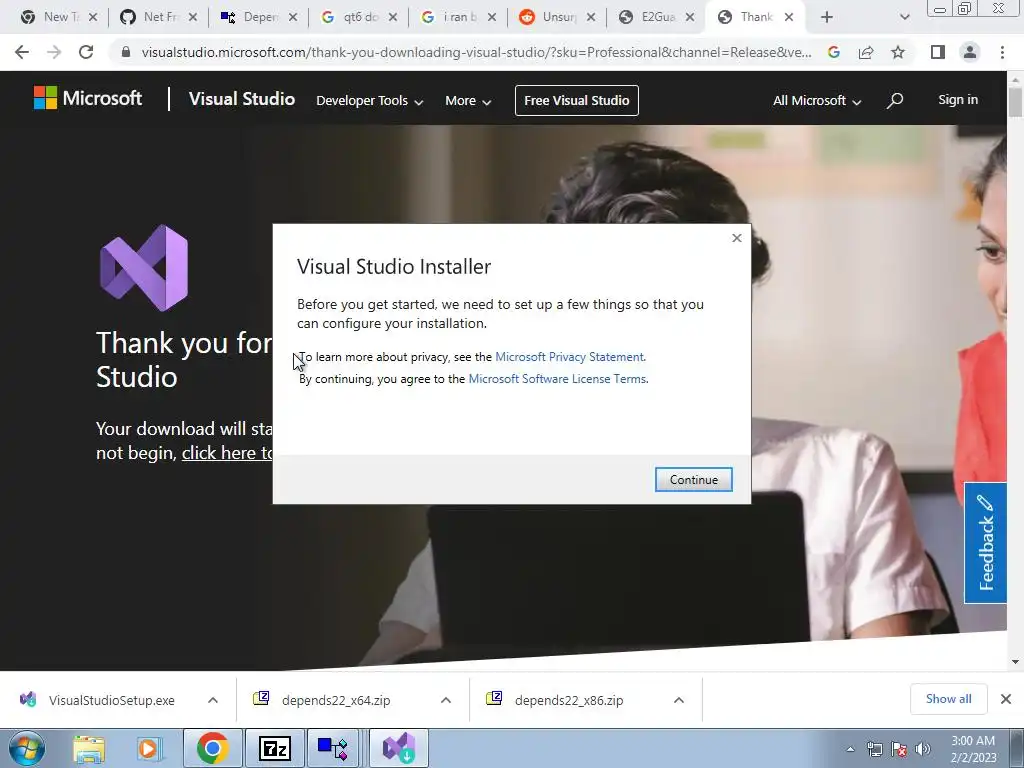Image resolution: width=1024 pixels, height=768 pixels.
Task: Switch to the Visual Studio Installer taskbar icon
Action: click(x=399, y=748)
